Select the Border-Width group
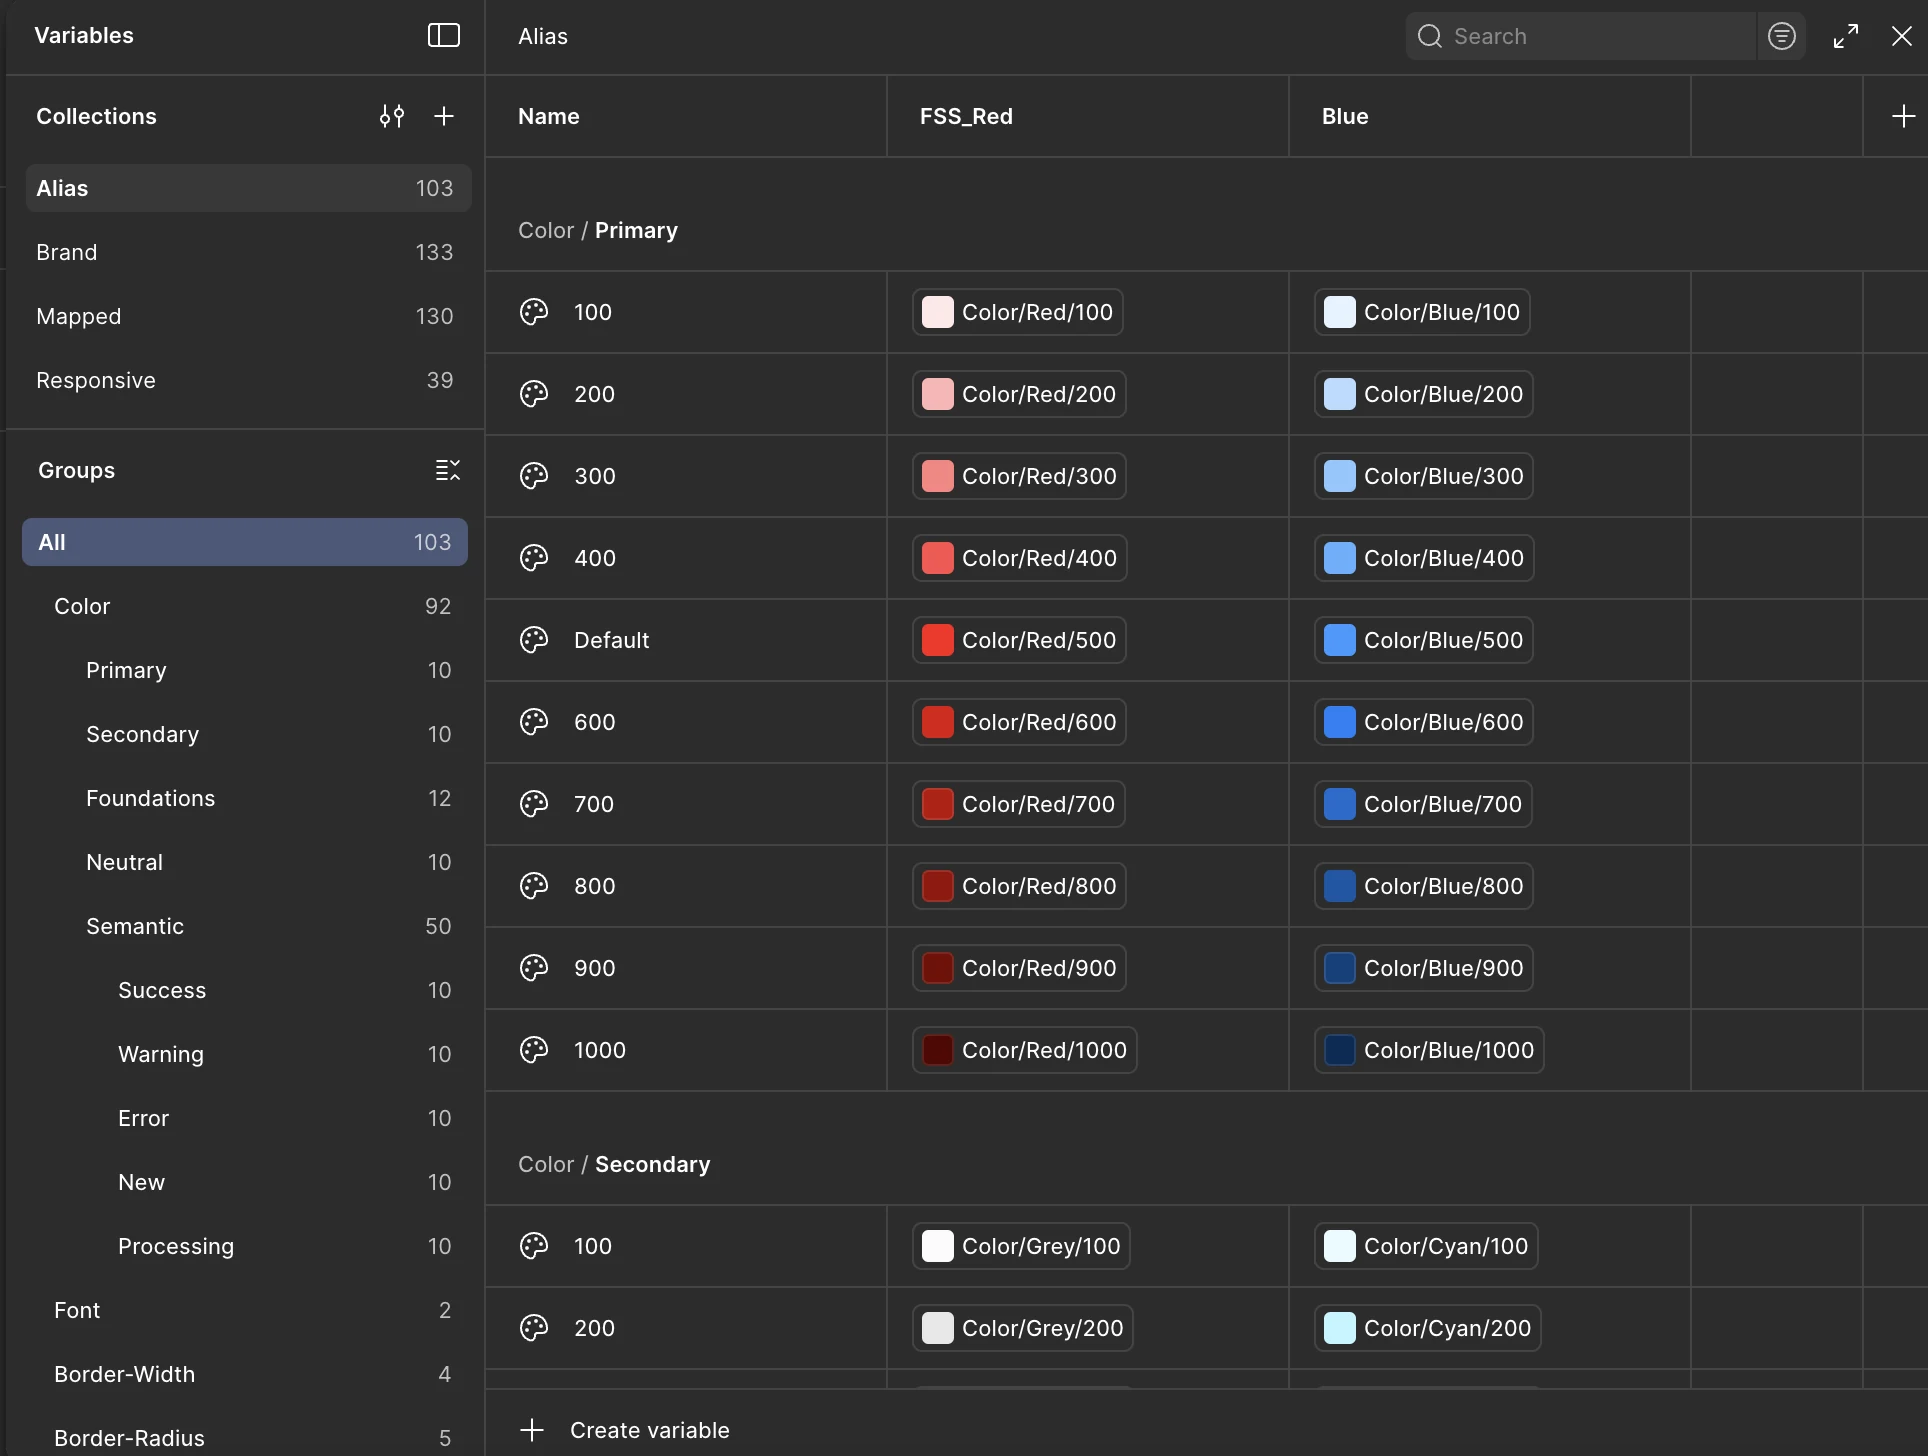This screenshot has height=1456, width=1928. coord(245,1374)
